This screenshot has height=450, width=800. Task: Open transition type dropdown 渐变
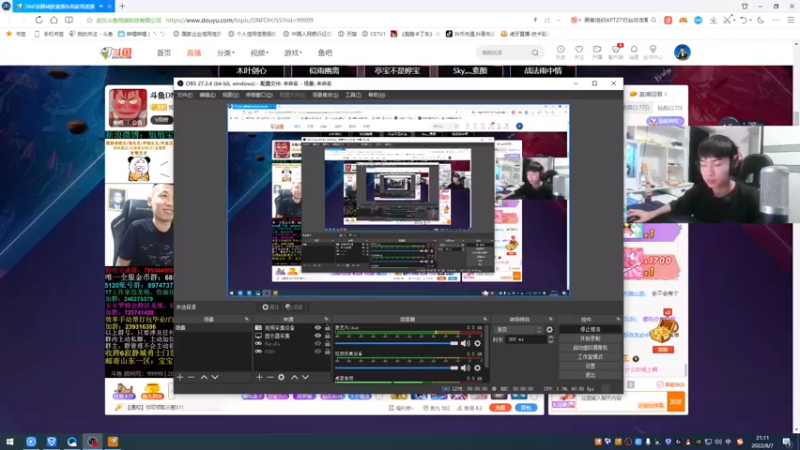click(518, 330)
